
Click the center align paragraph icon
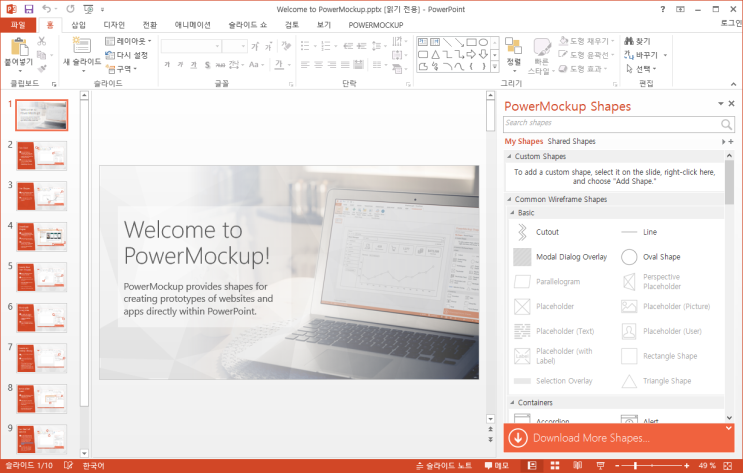point(318,64)
